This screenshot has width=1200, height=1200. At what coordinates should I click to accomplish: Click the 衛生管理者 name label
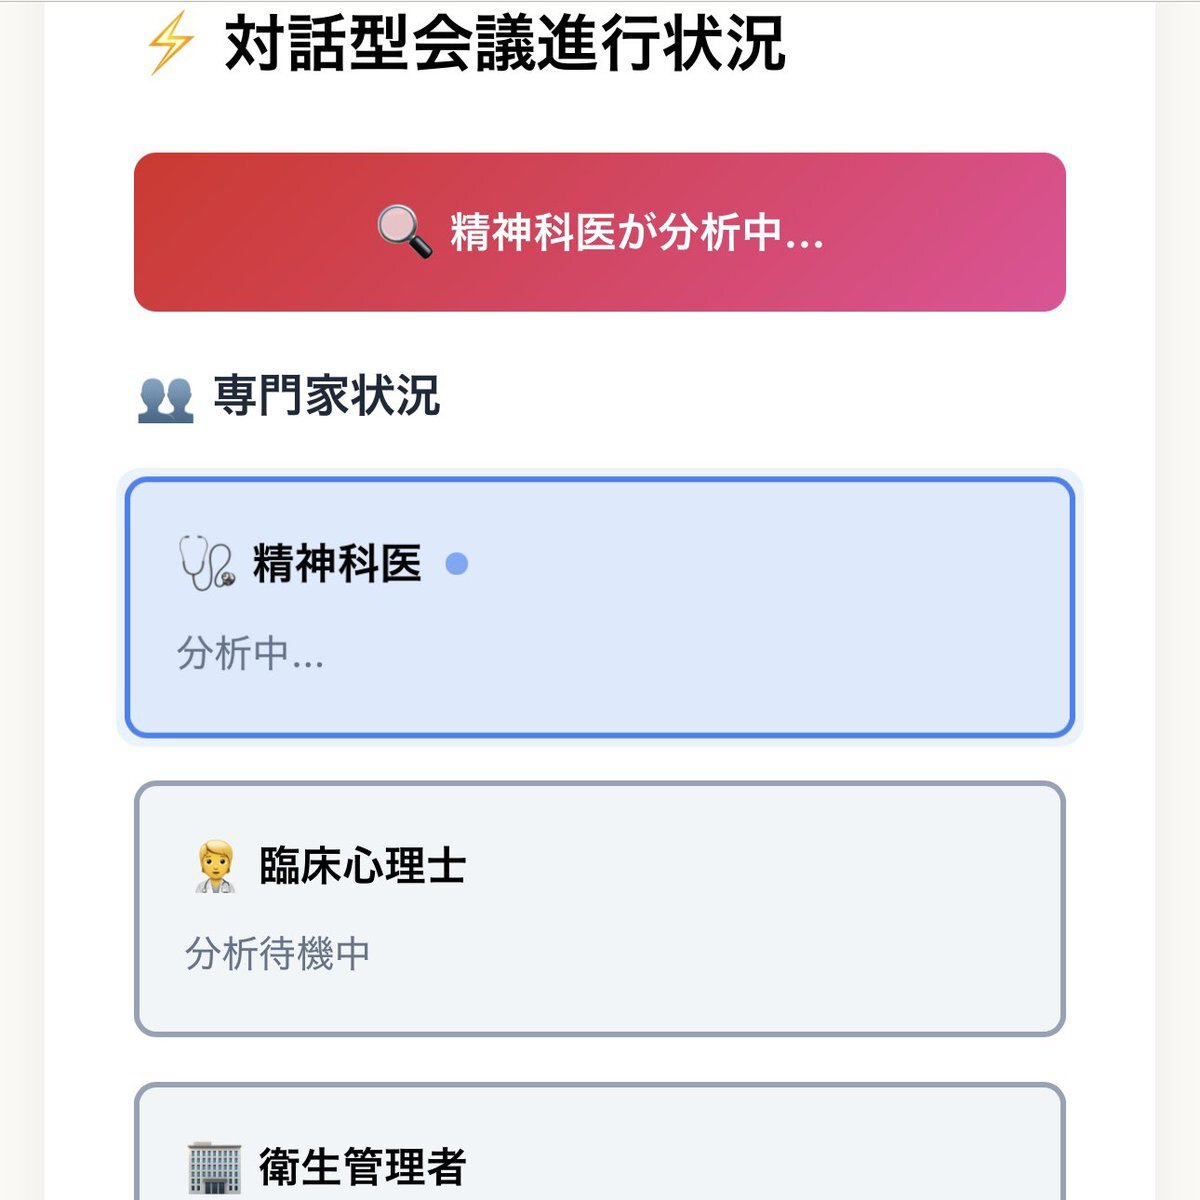coord(362,1167)
